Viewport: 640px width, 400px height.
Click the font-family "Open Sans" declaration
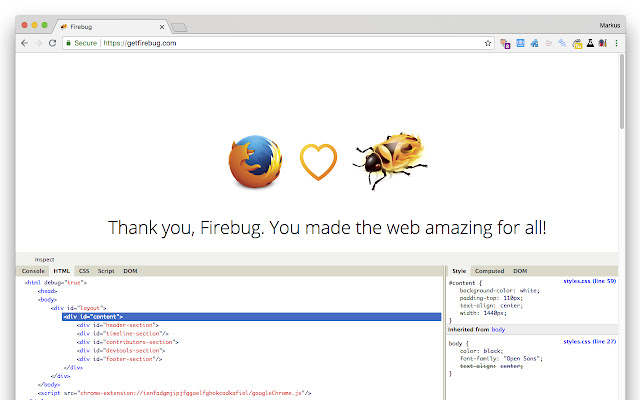501,358
